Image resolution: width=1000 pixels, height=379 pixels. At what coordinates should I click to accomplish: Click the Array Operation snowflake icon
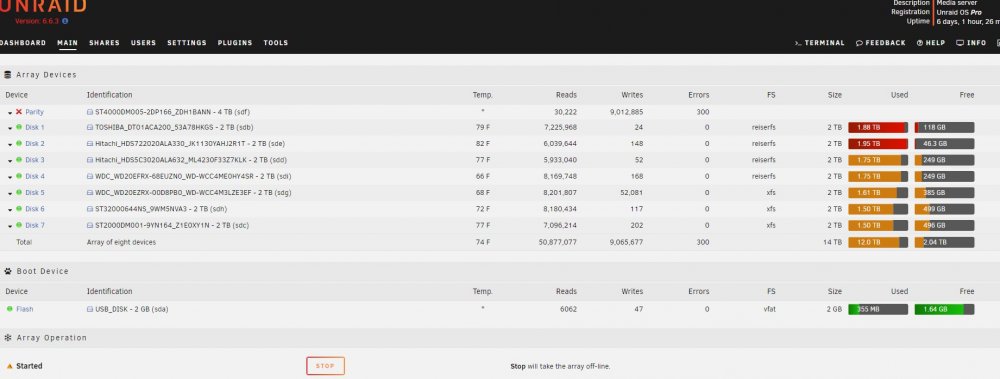[8, 338]
